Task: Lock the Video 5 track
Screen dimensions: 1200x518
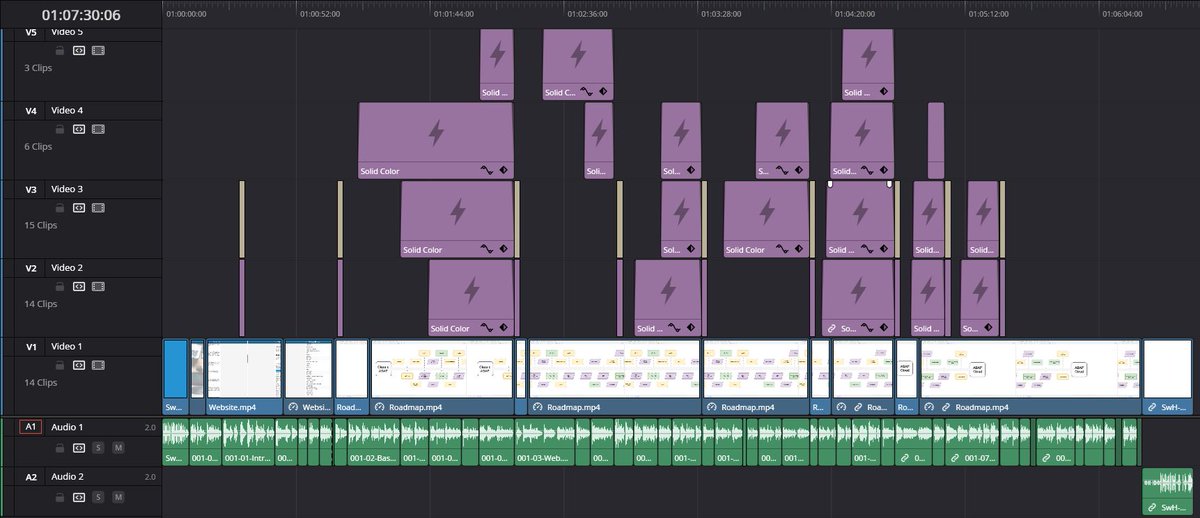Action: tap(60, 50)
